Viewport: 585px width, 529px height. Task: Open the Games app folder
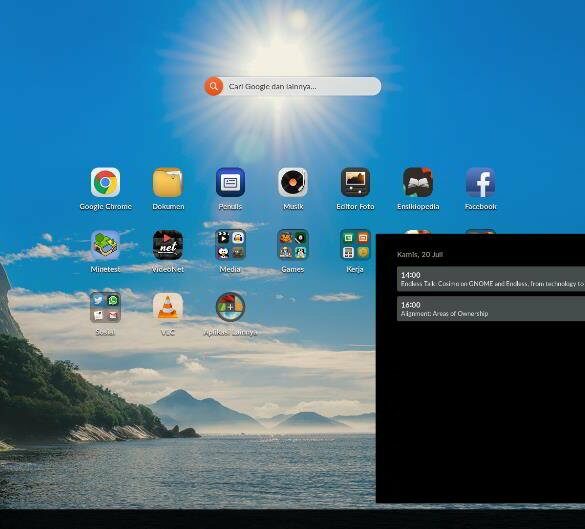[293, 245]
